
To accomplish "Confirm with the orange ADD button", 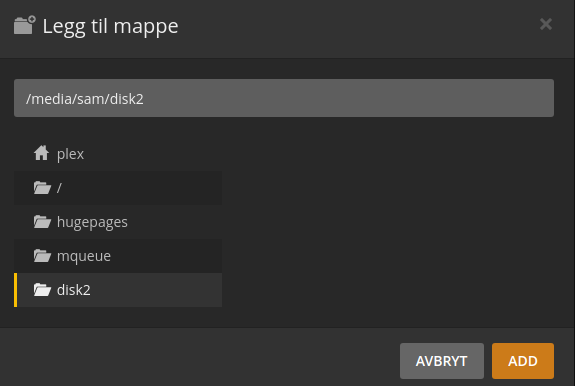I will point(523,361).
